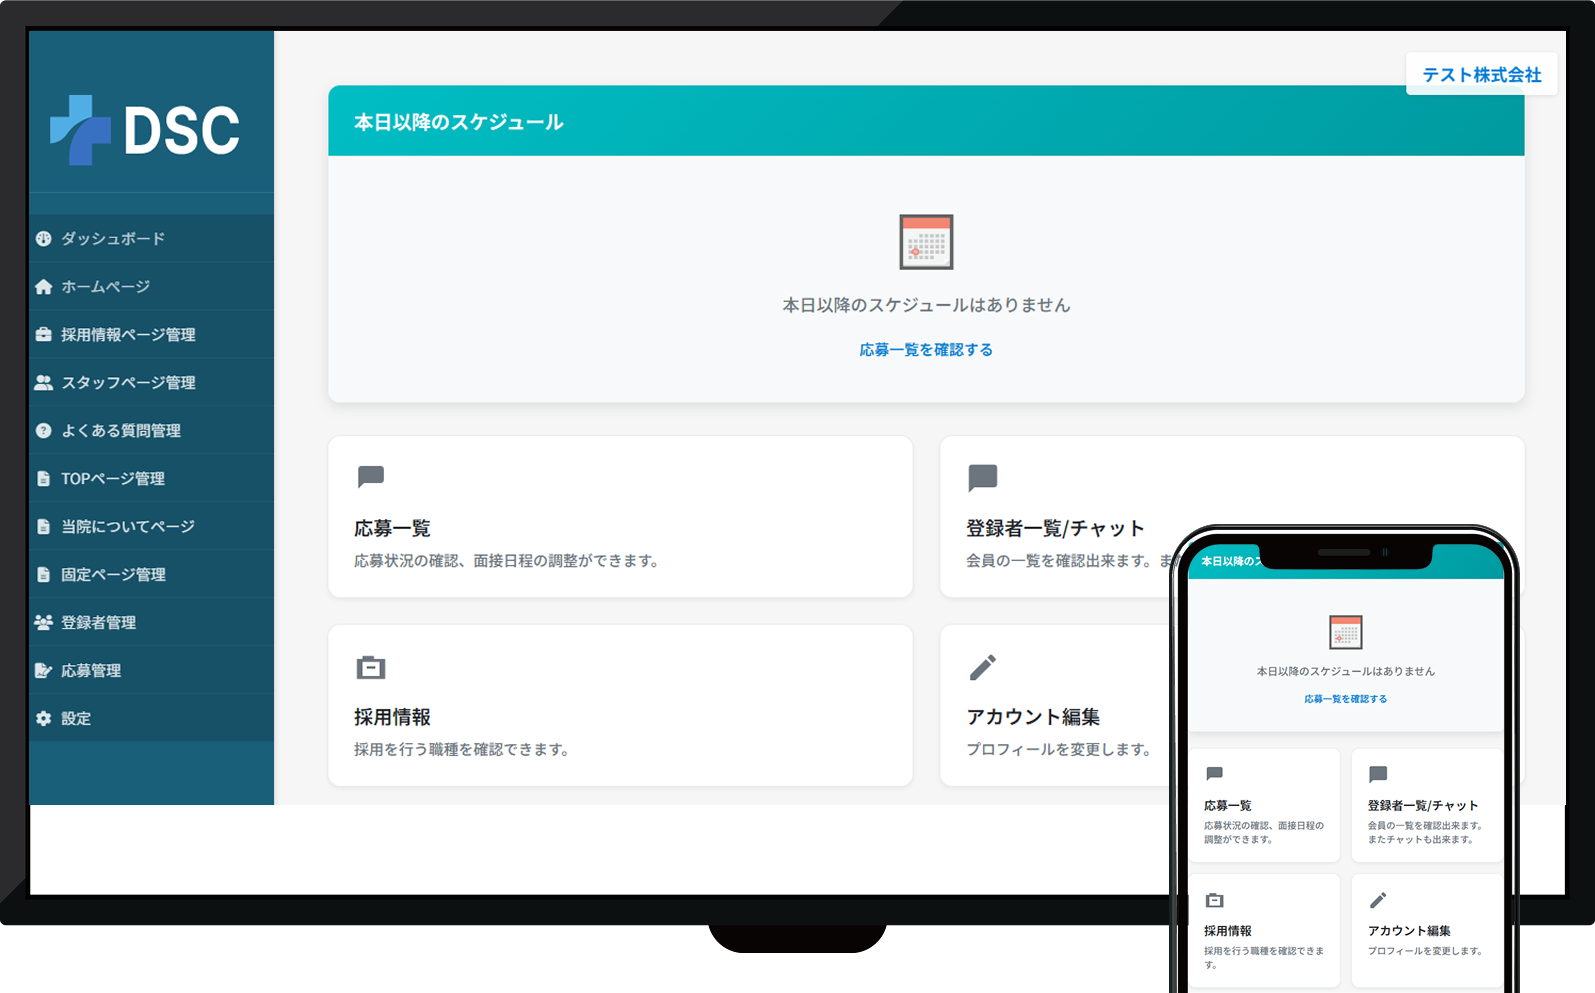
Task: Open 登録者管理 in the sidebar menu
Action: pyautogui.click(x=151, y=623)
